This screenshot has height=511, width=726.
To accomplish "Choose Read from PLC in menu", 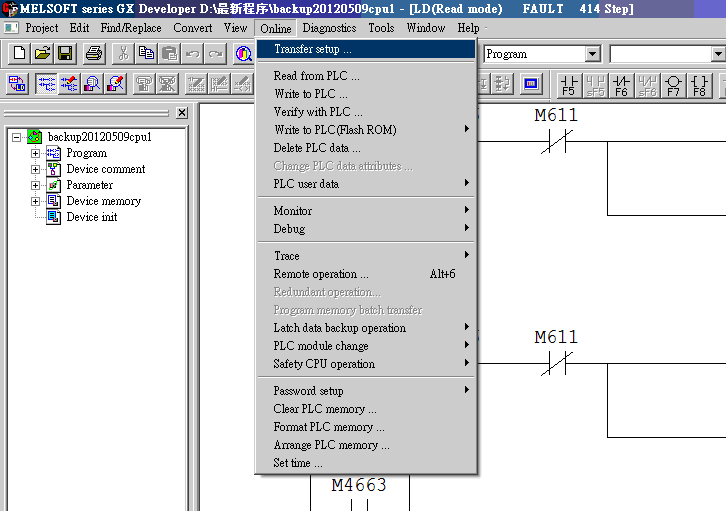I will click(367, 75).
